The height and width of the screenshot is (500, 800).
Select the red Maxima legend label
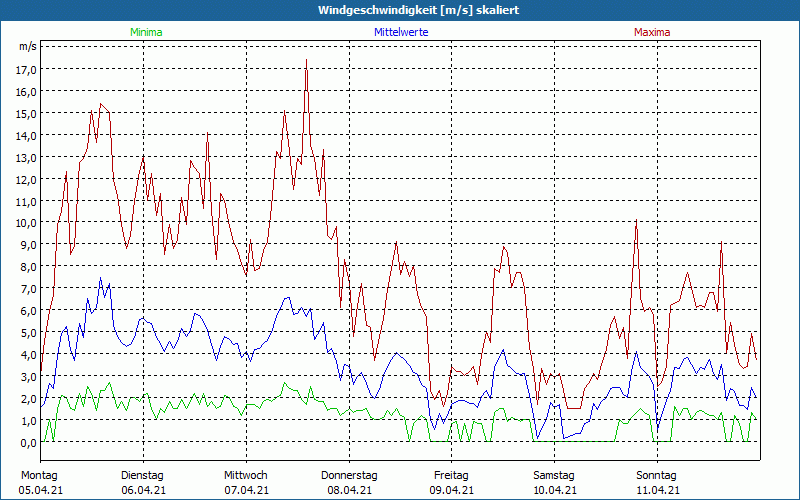tap(652, 32)
